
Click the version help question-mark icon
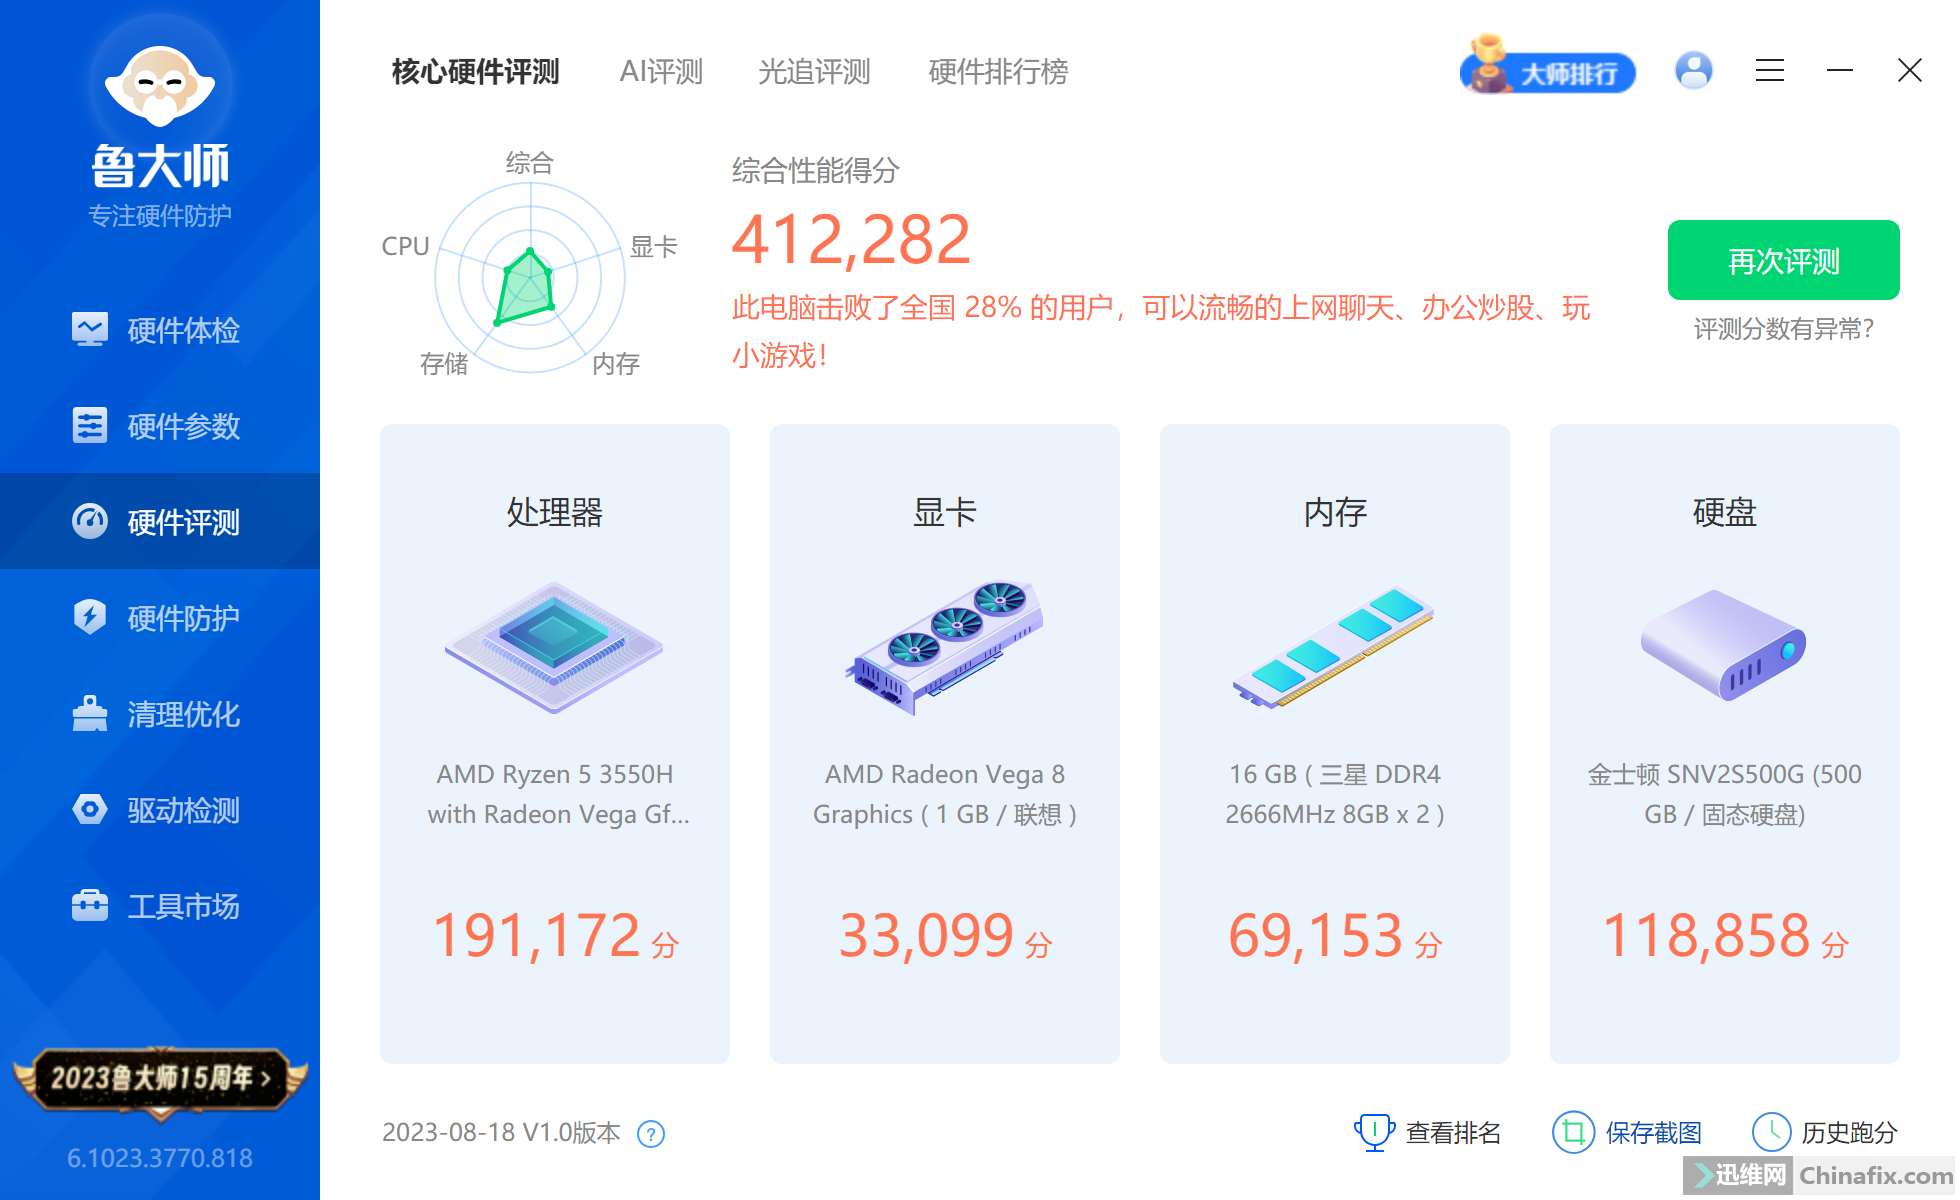(x=651, y=1134)
